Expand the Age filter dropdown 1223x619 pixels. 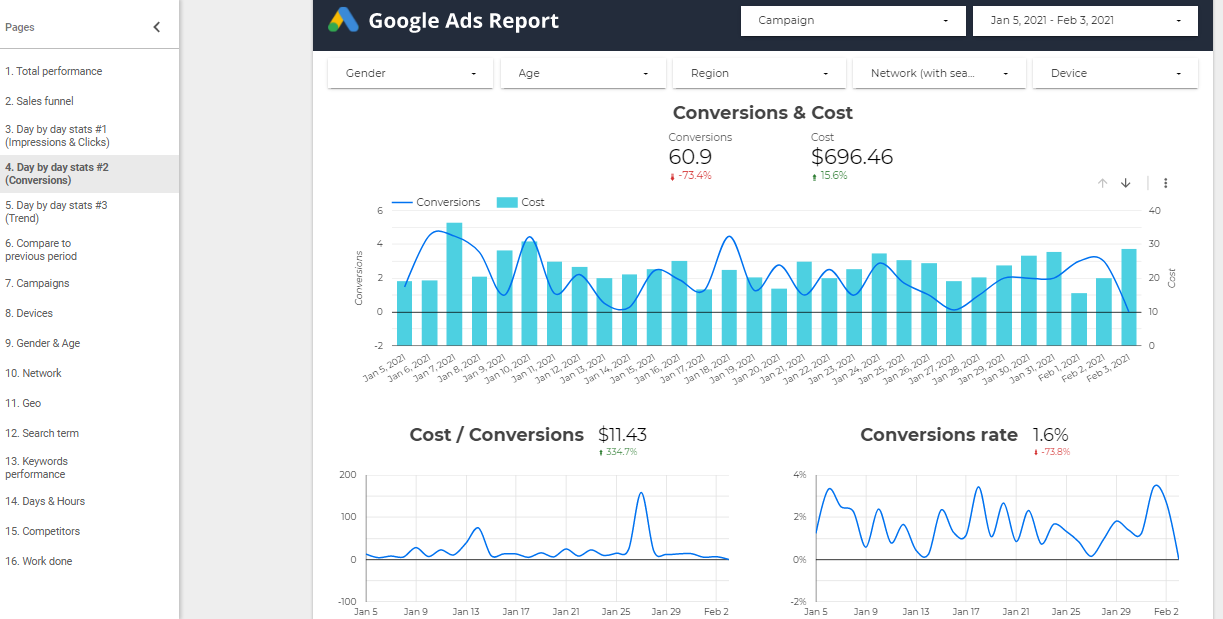(583, 73)
